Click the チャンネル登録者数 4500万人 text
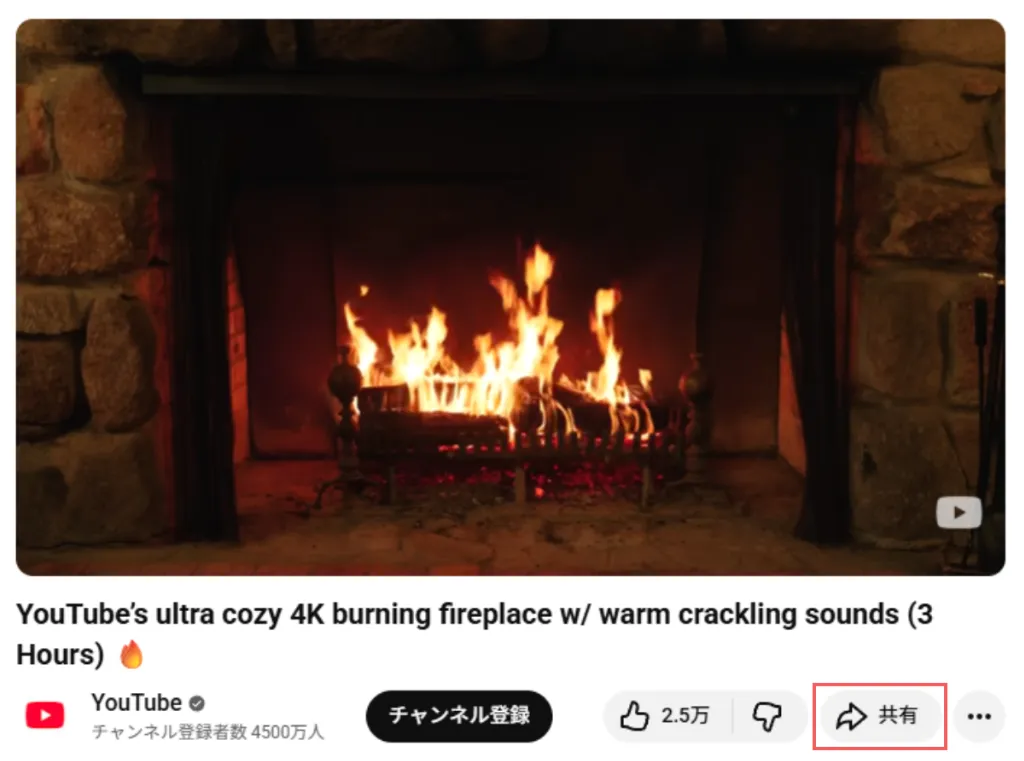The width and height of the screenshot is (1024, 761). point(208,732)
